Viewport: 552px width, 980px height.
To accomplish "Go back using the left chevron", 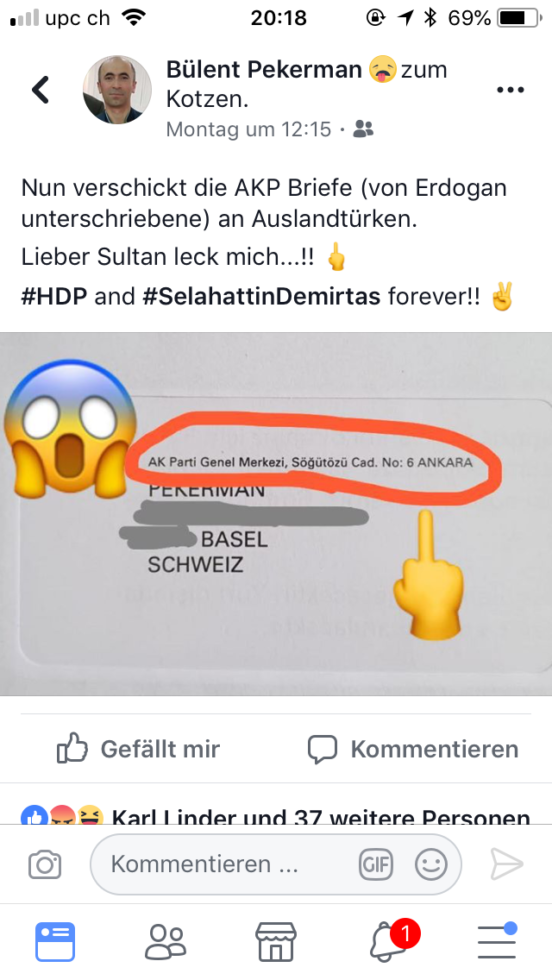I will point(41,90).
